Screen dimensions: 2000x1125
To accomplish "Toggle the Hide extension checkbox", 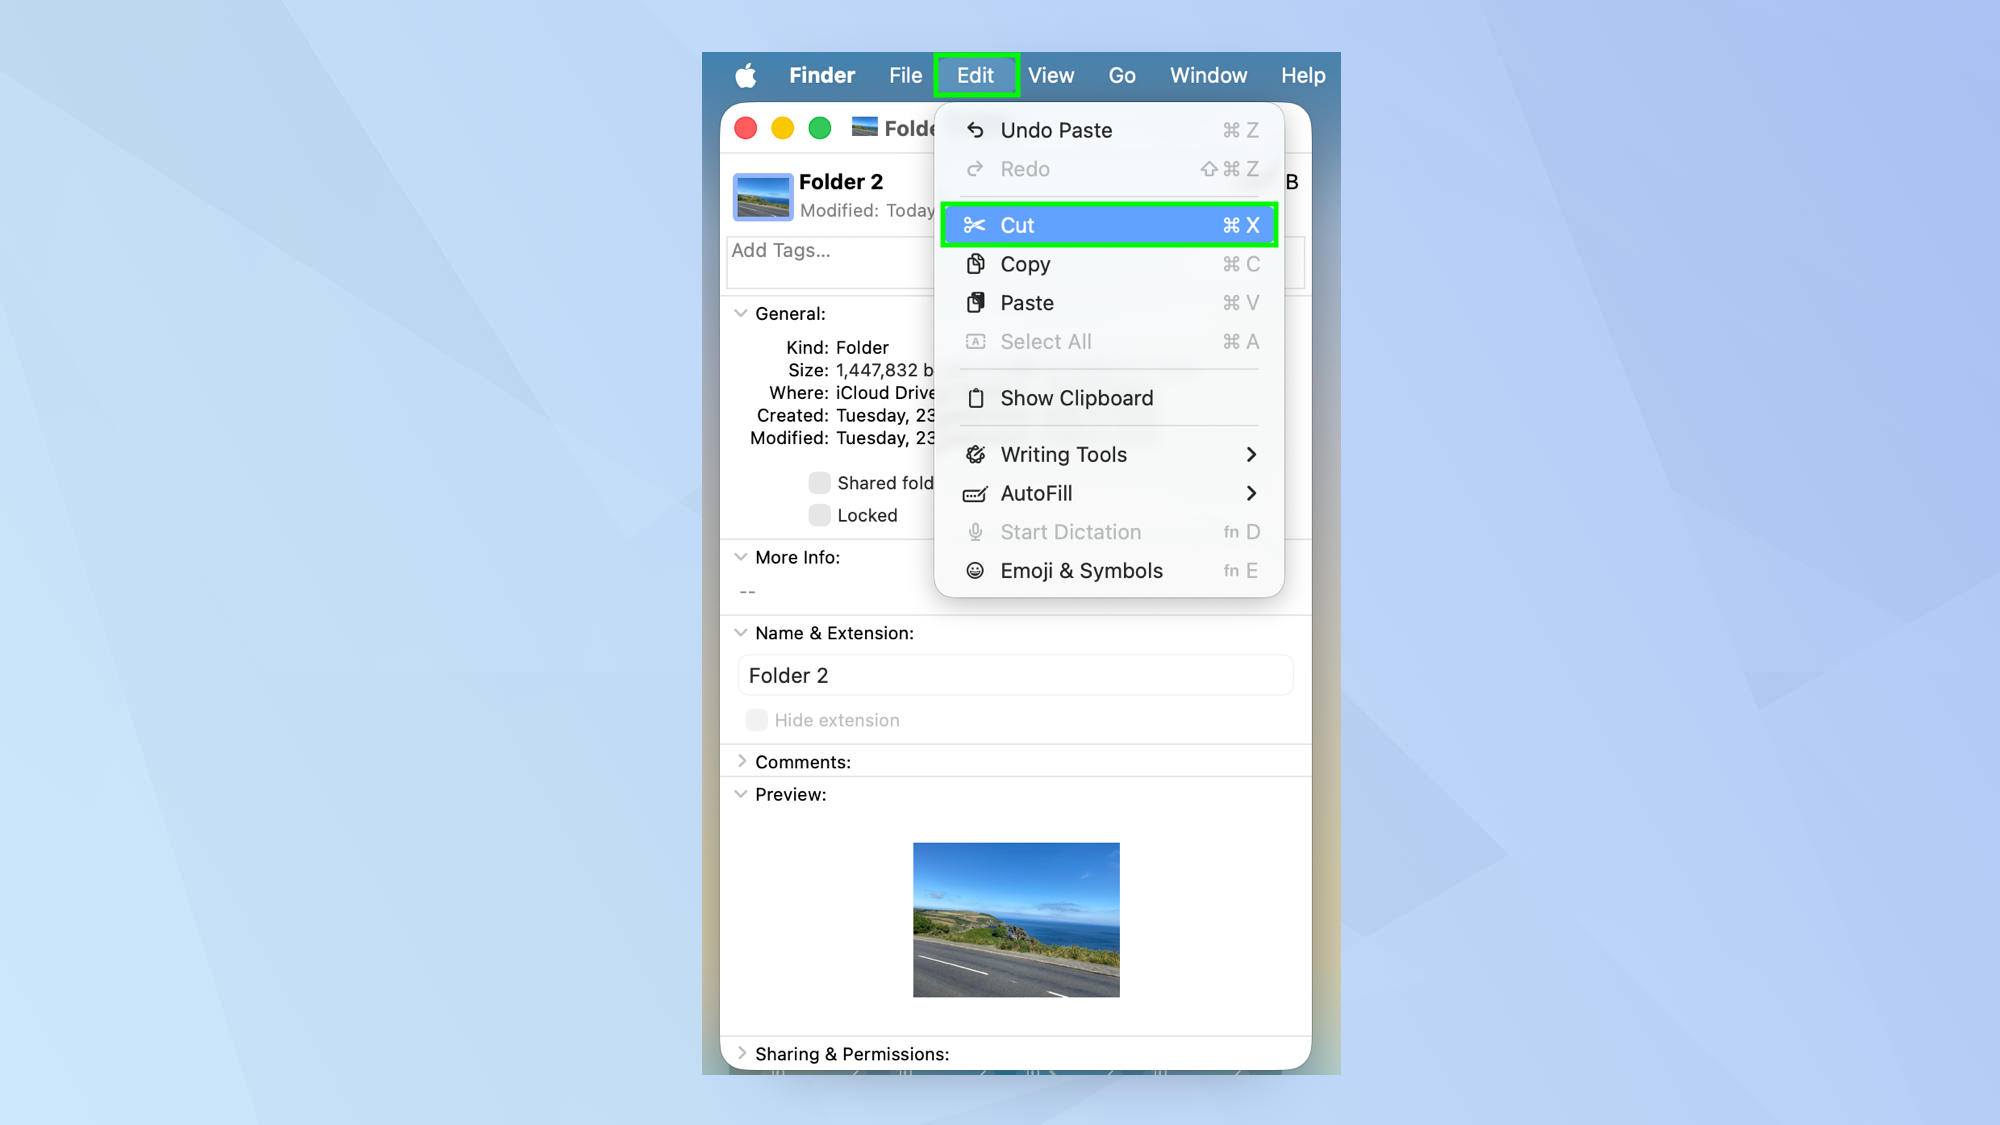I will [757, 719].
